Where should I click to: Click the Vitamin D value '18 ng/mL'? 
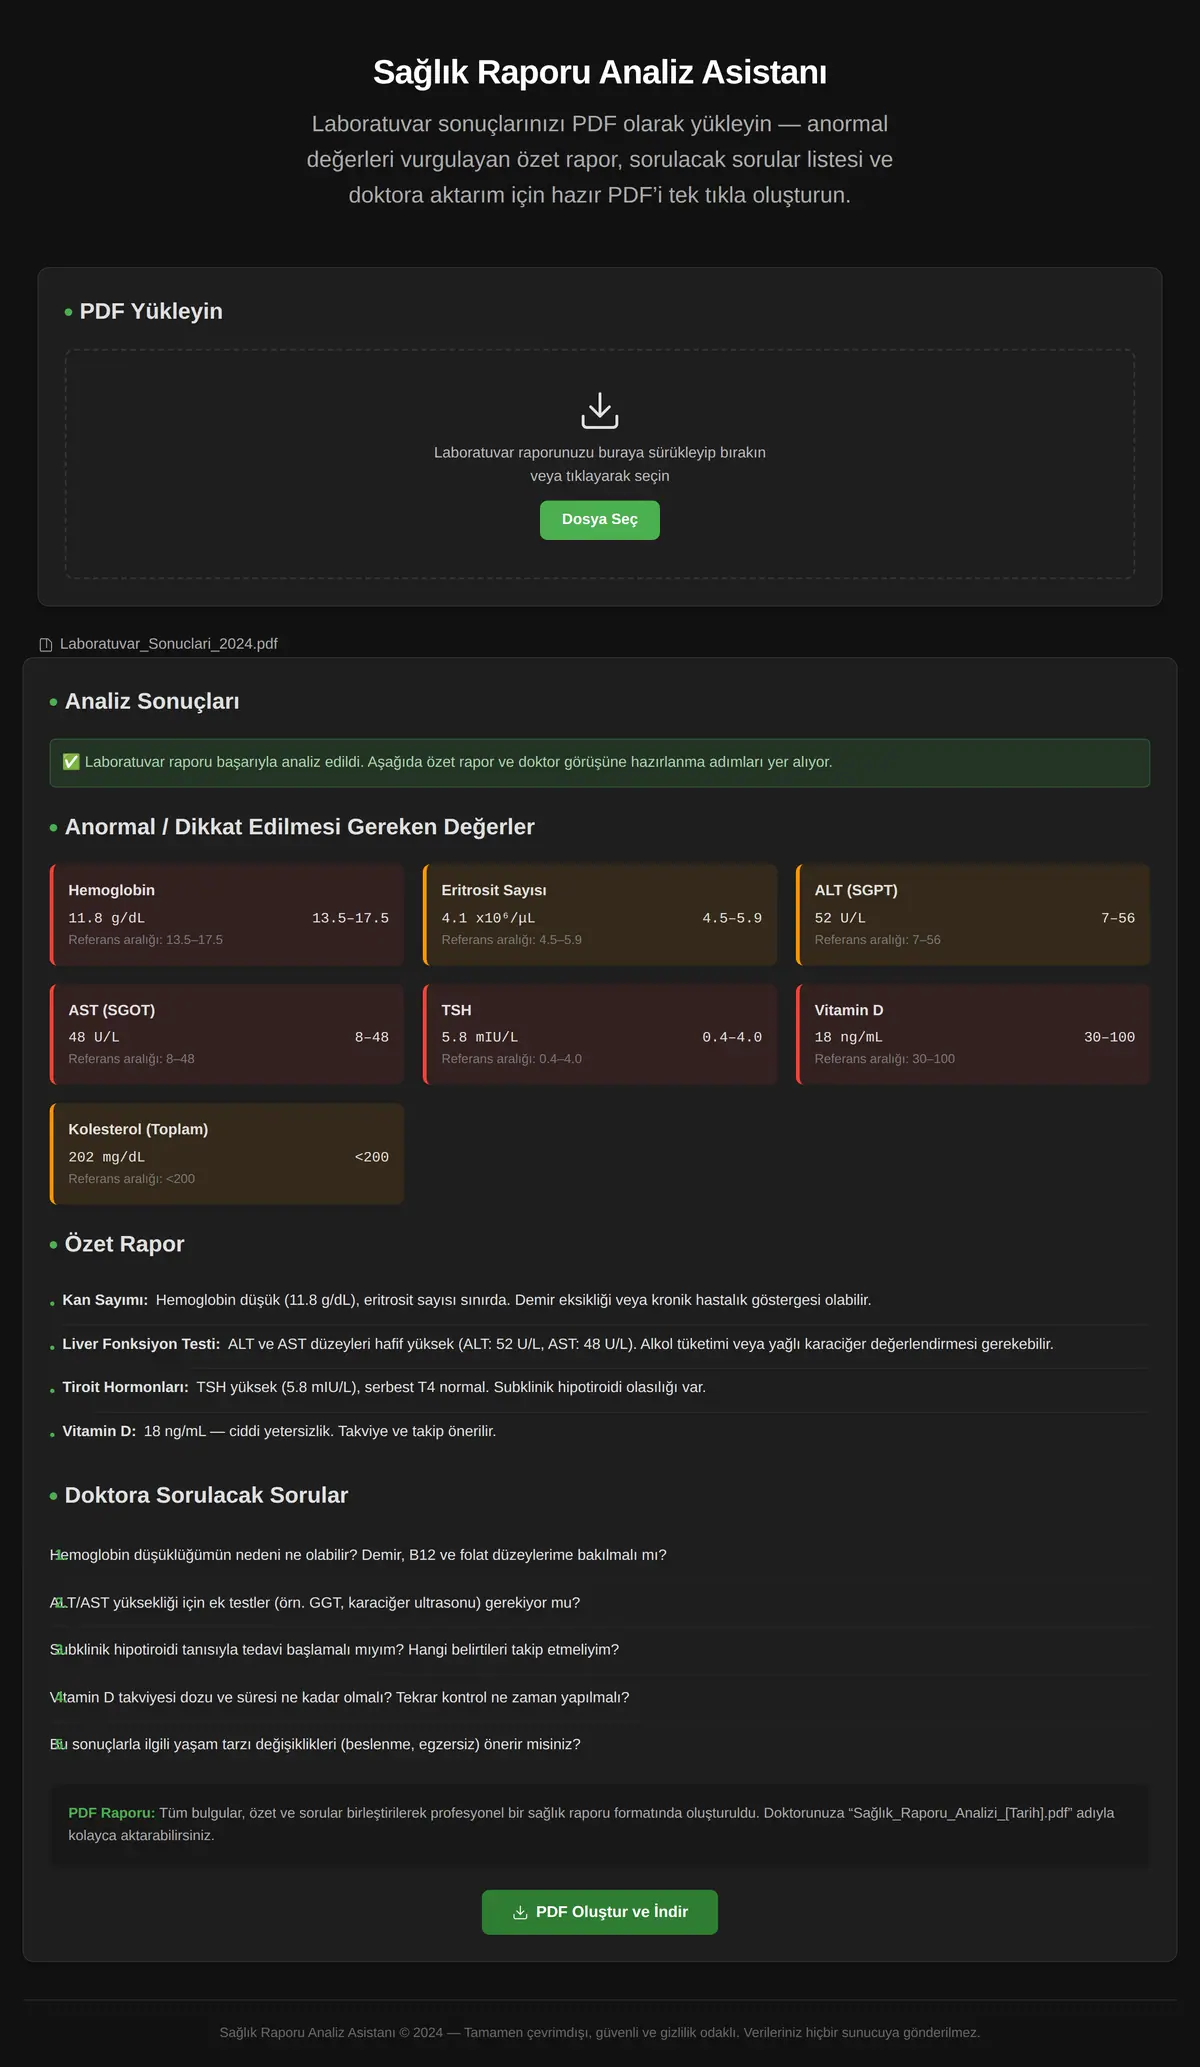coord(849,1038)
